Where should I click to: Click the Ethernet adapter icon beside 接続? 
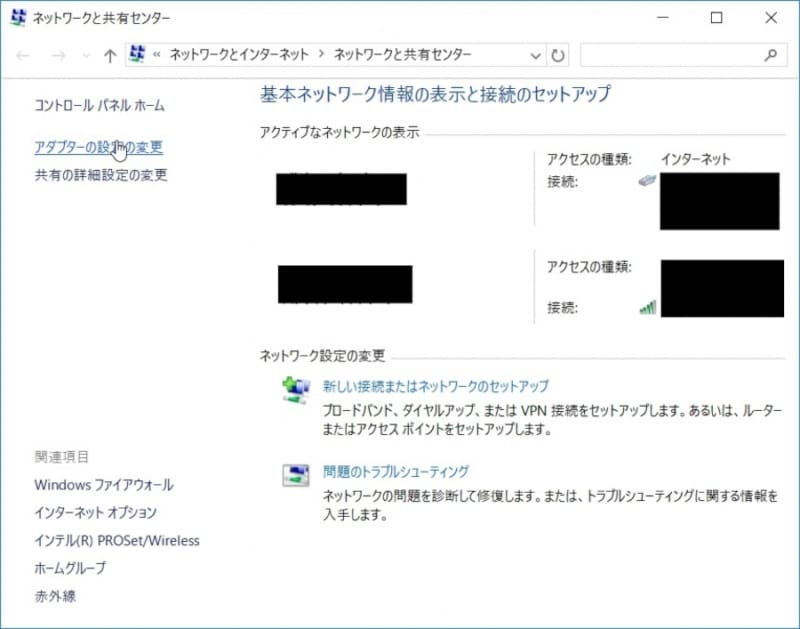point(646,182)
